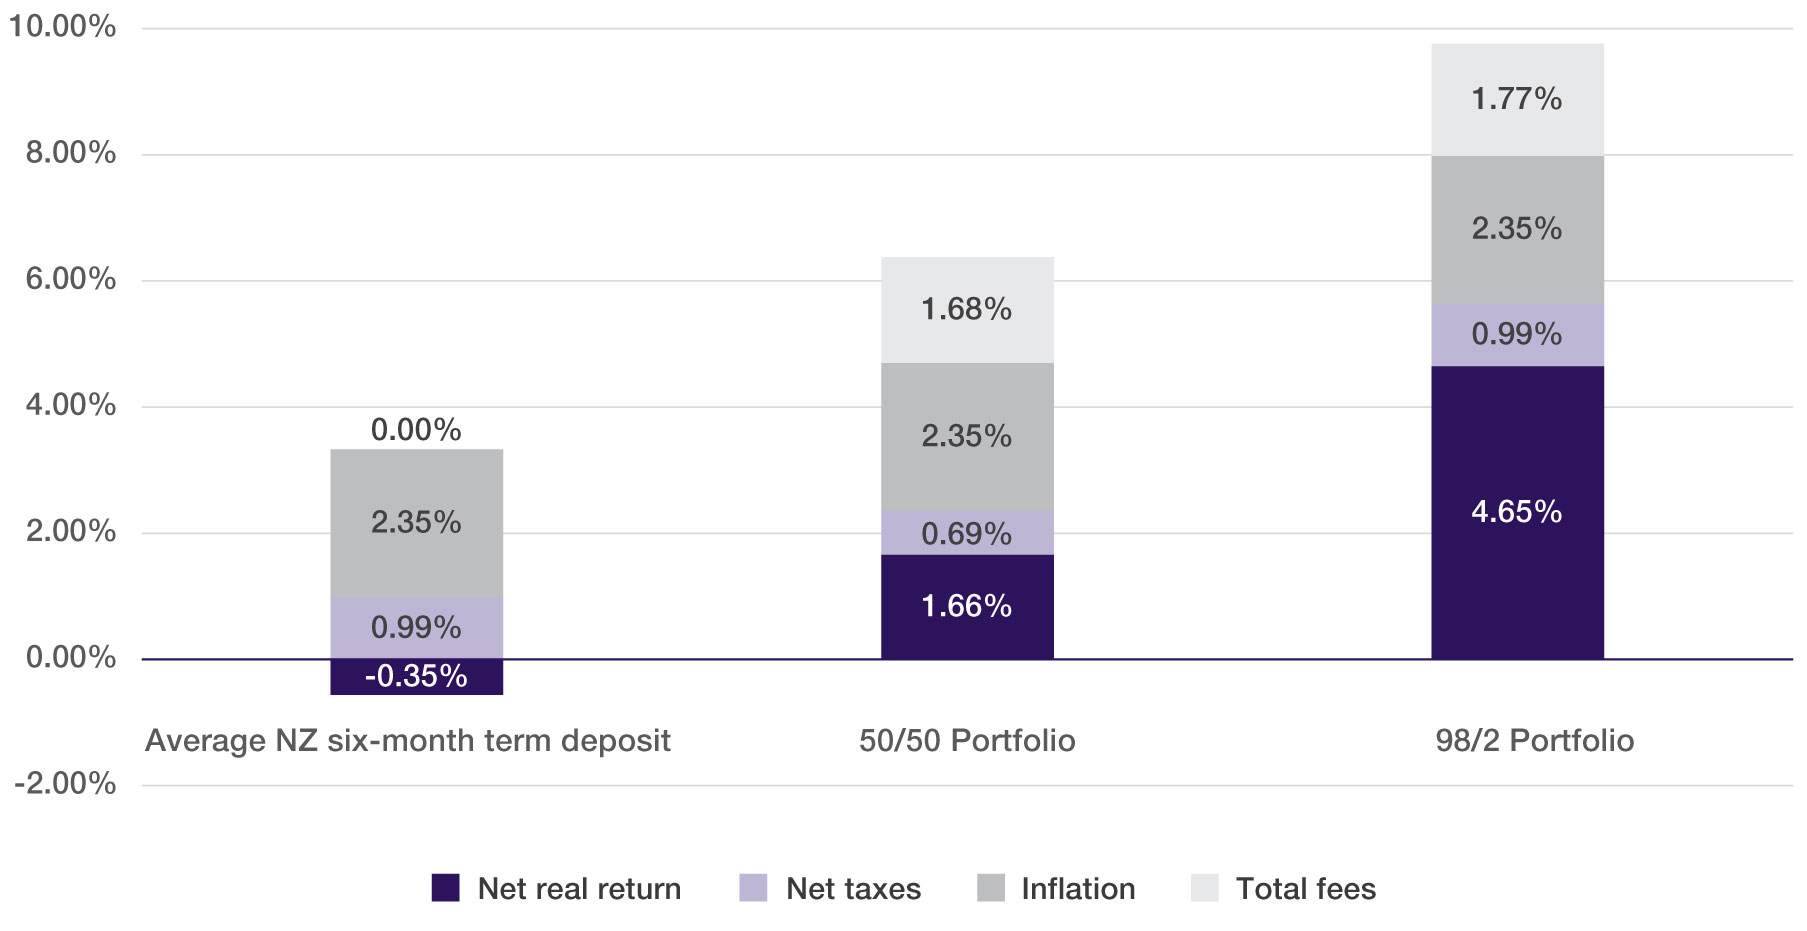1807x931 pixels.
Task: Click the Total fees legend swatch
Action: click(1205, 888)
